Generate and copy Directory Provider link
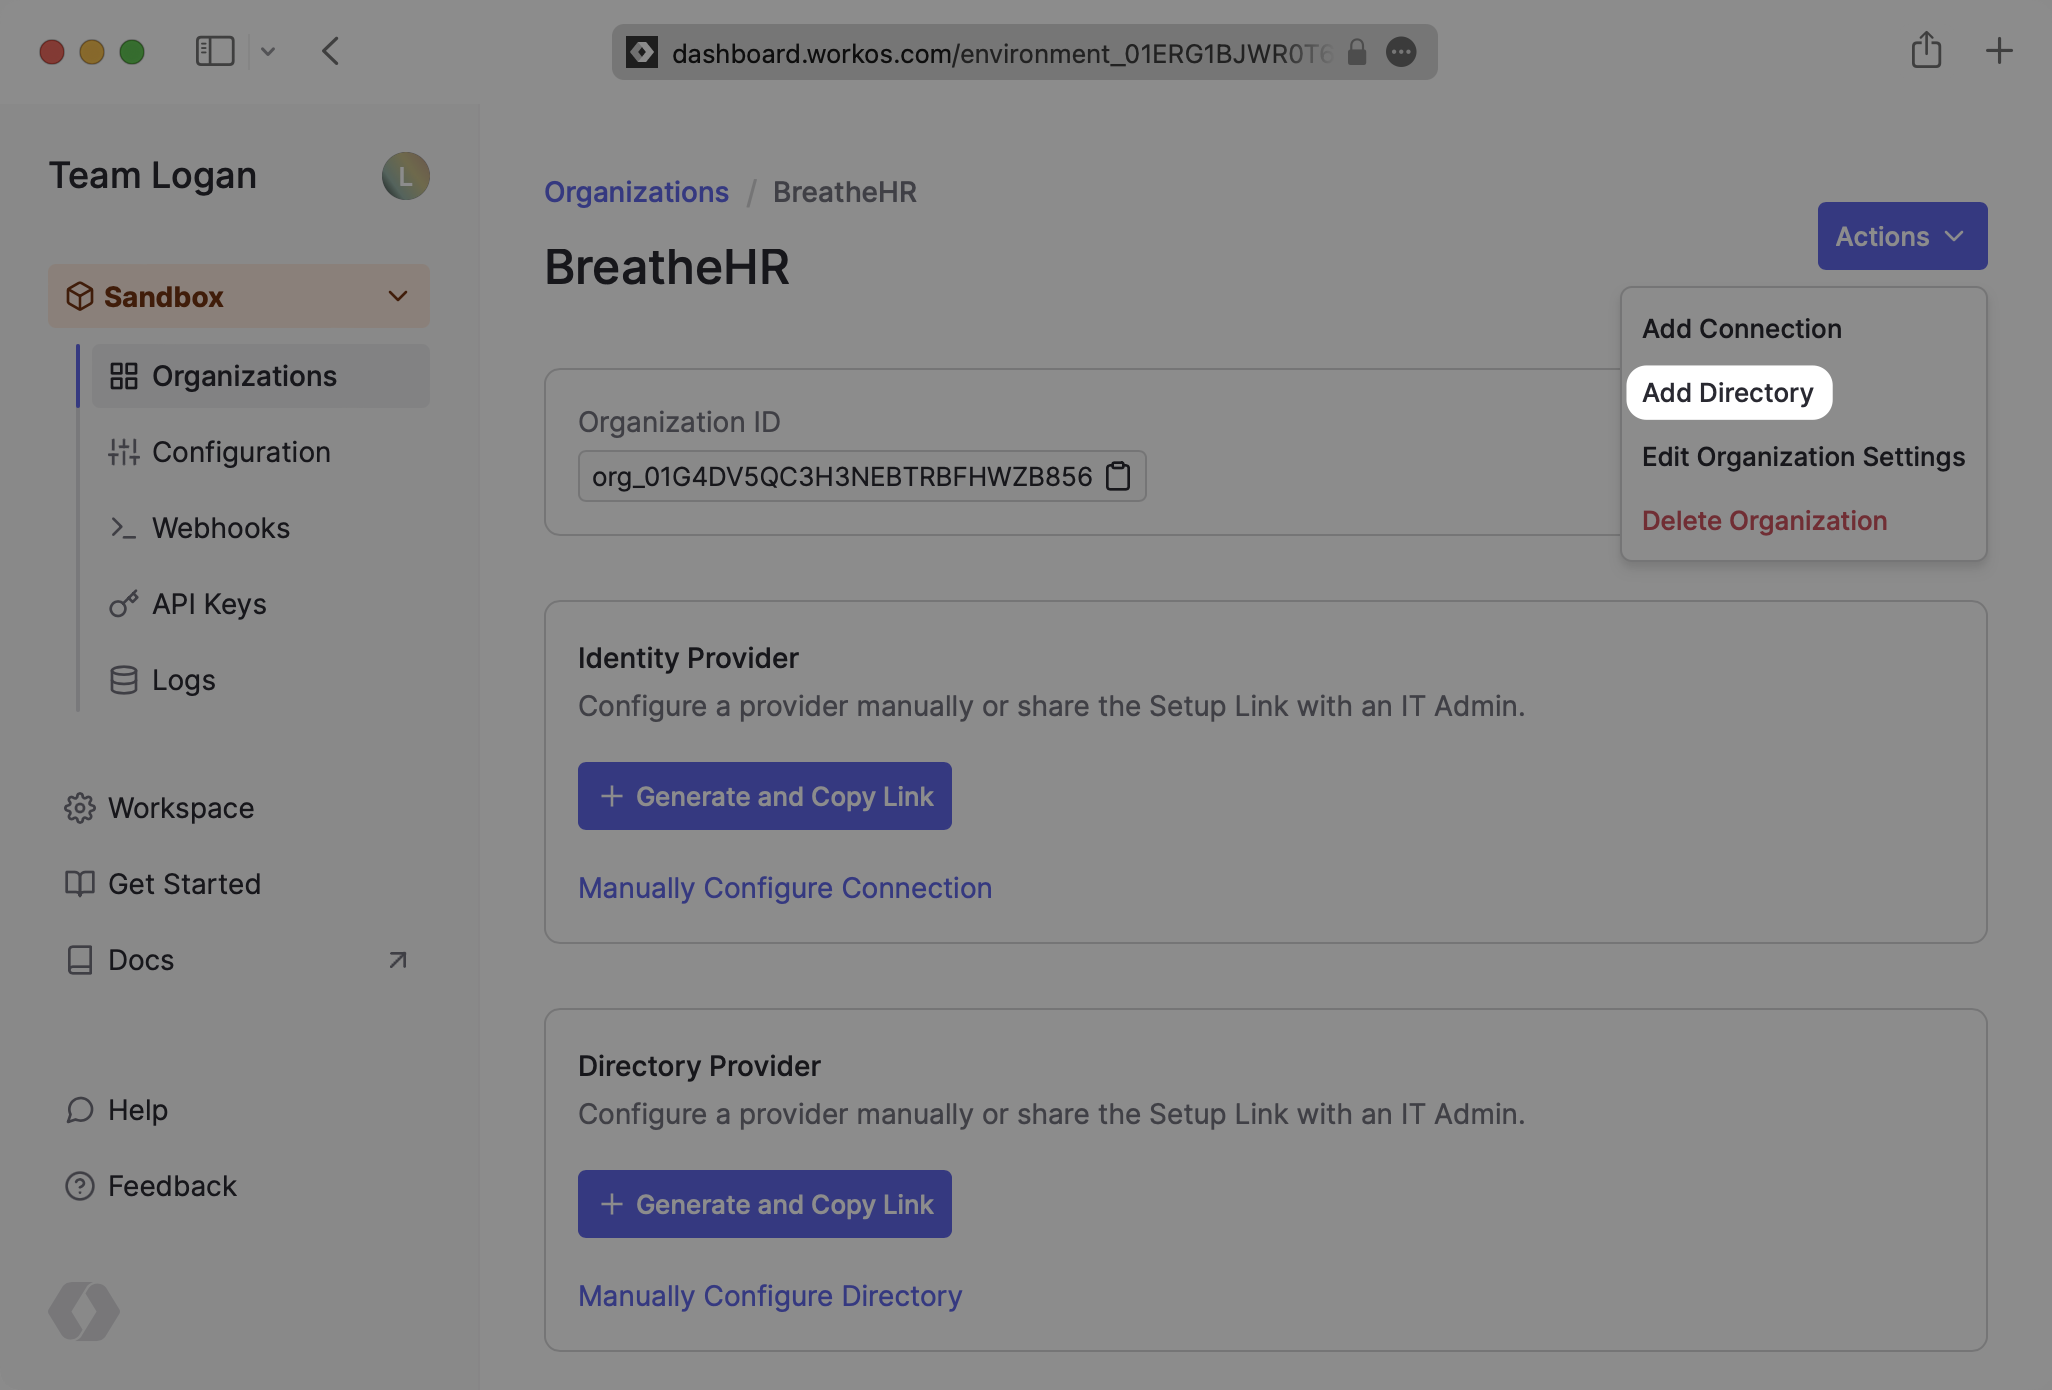The image size is (2052, 1390). (x=764, y=1204)
